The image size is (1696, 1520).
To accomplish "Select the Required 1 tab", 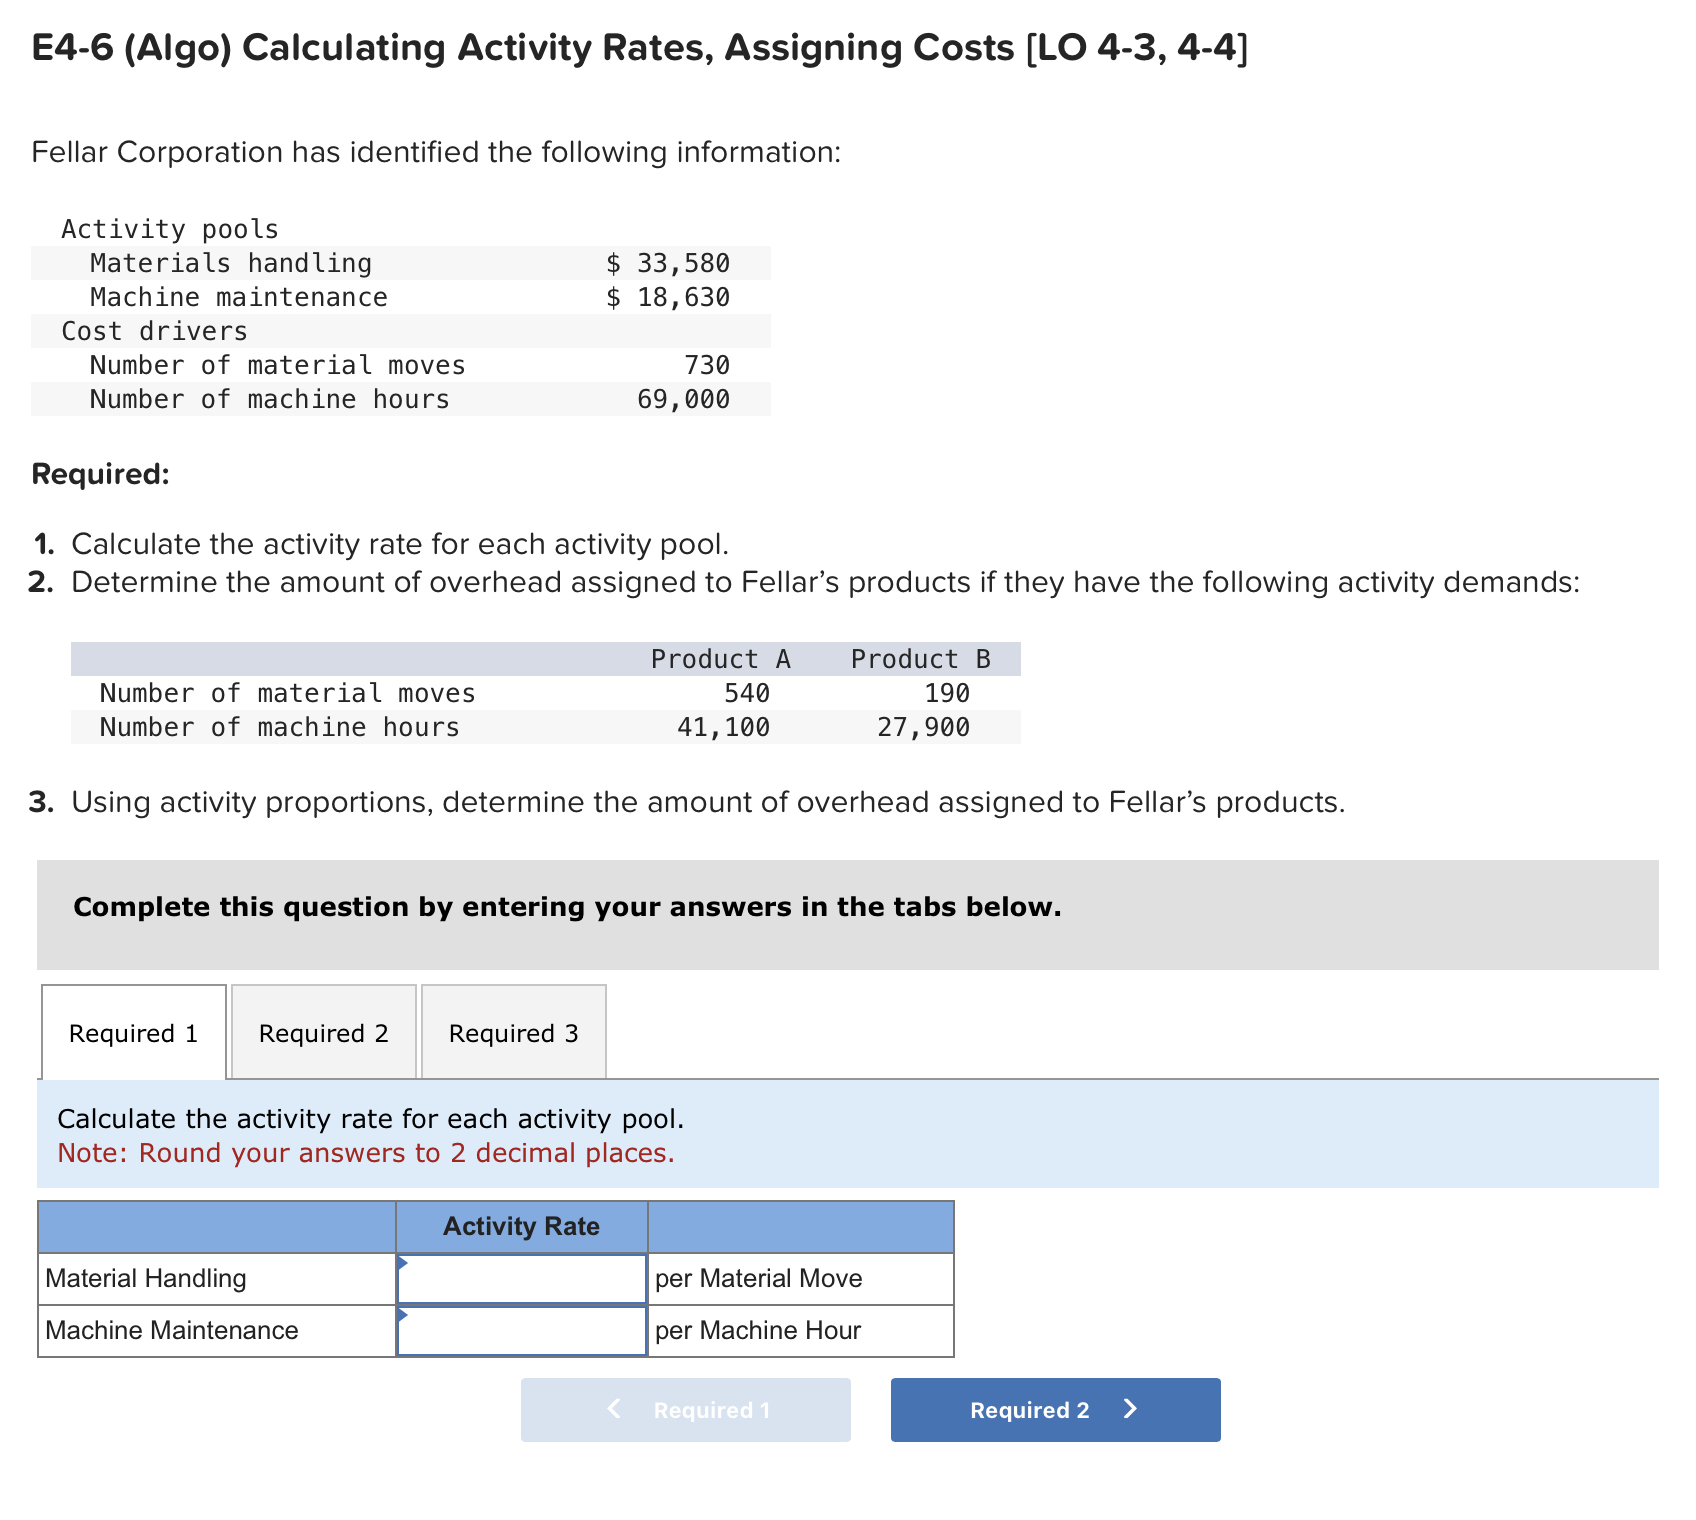I will [x=133, y=1032].
